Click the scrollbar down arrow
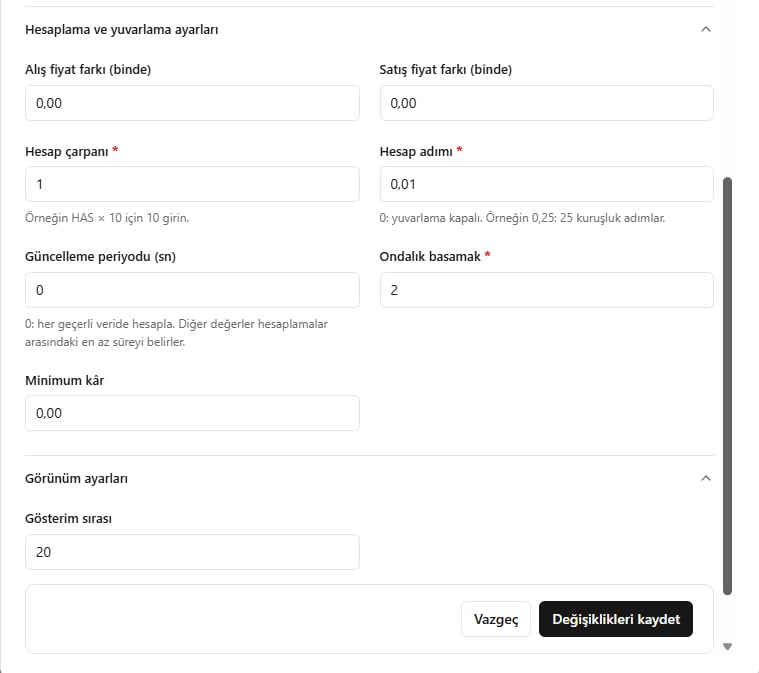Image resolution: width=759 pixels, height=673 pixels. tap(727, 646)
